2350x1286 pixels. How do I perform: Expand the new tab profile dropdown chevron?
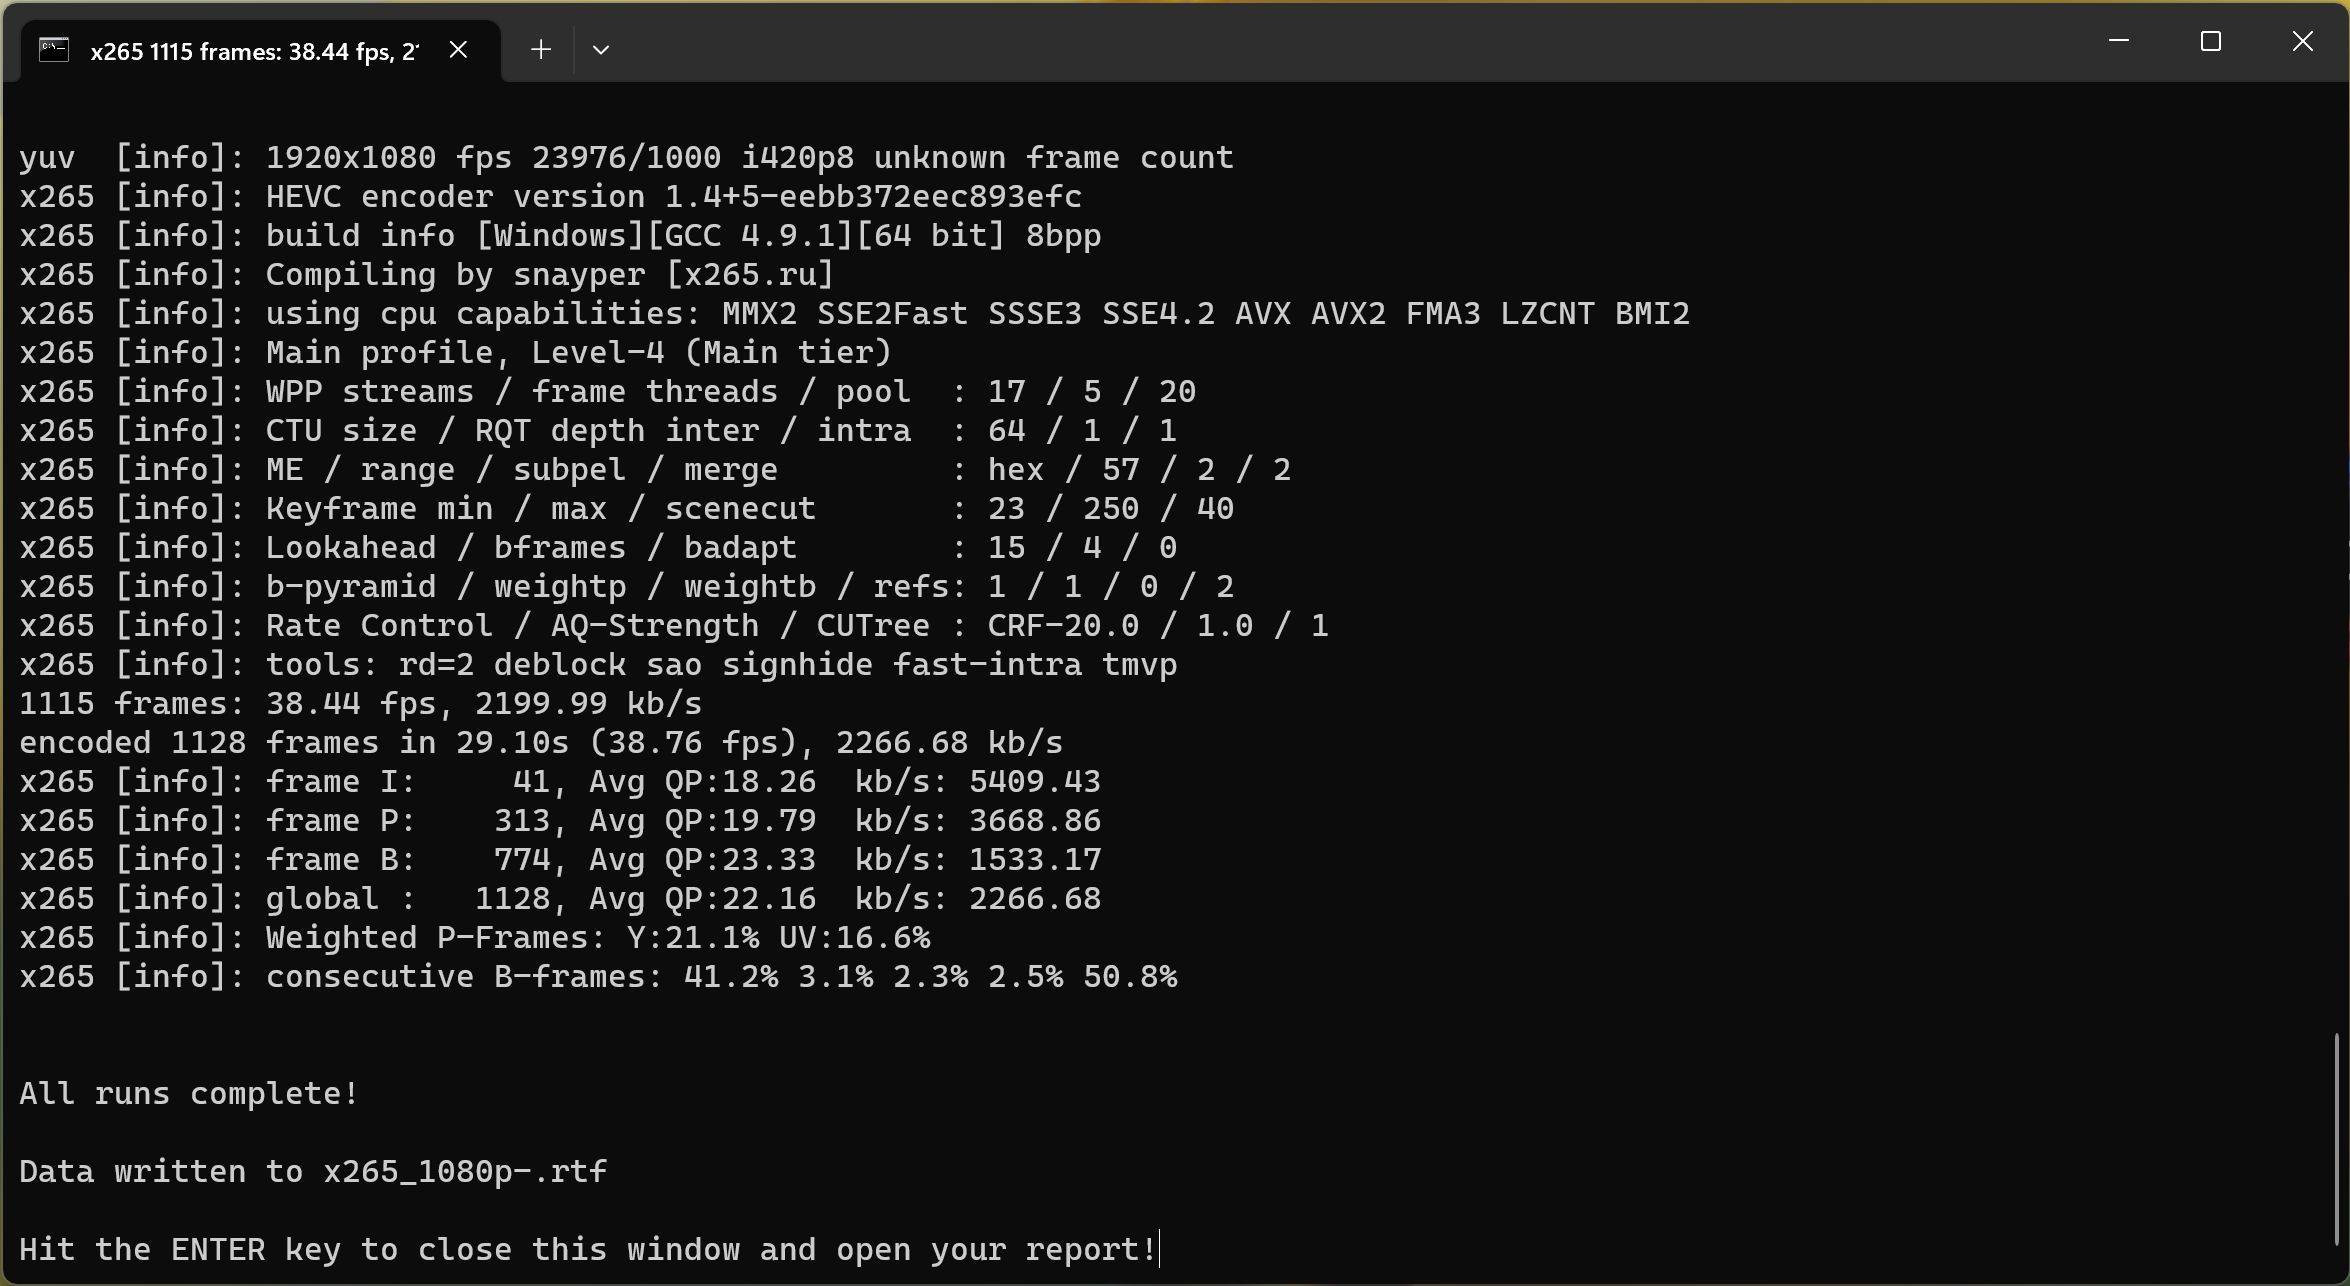pyautogui.click(x=600, y=49)
